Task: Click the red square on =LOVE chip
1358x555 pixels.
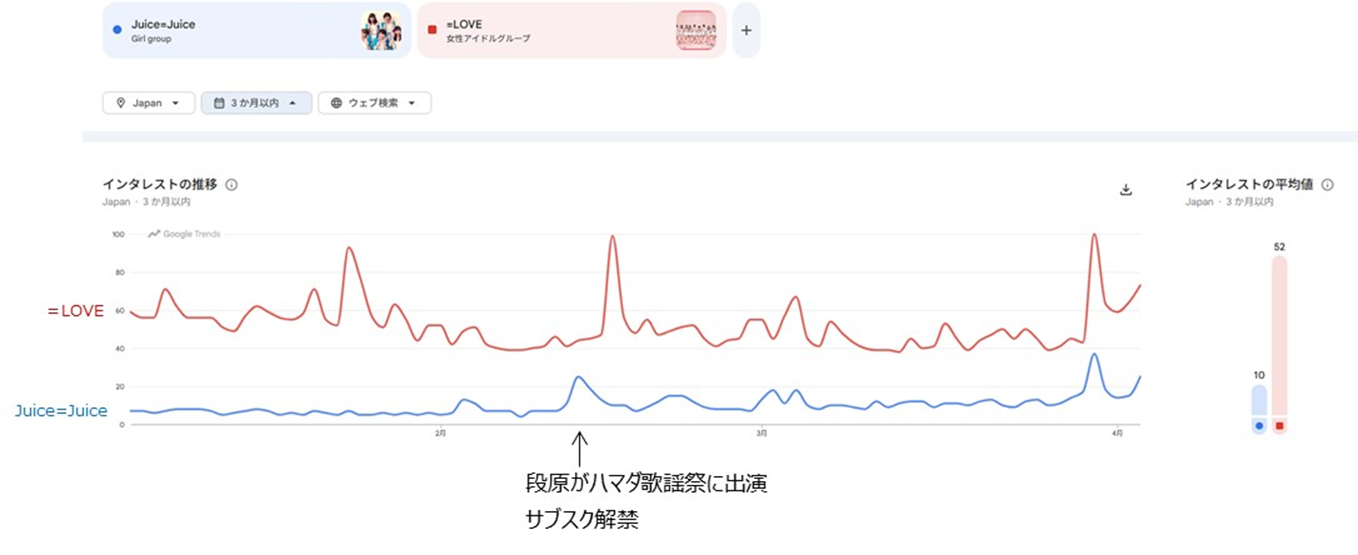Action: (x=432, y=30)
